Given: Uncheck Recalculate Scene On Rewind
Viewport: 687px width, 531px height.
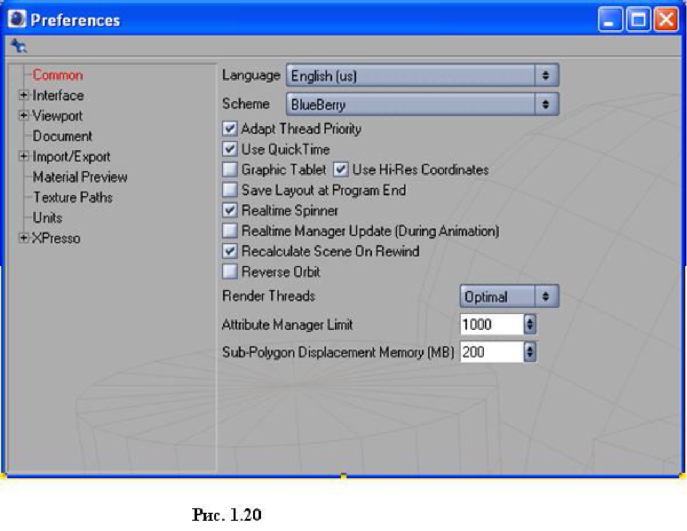Looking at the screenshot, I should point(230,251).
